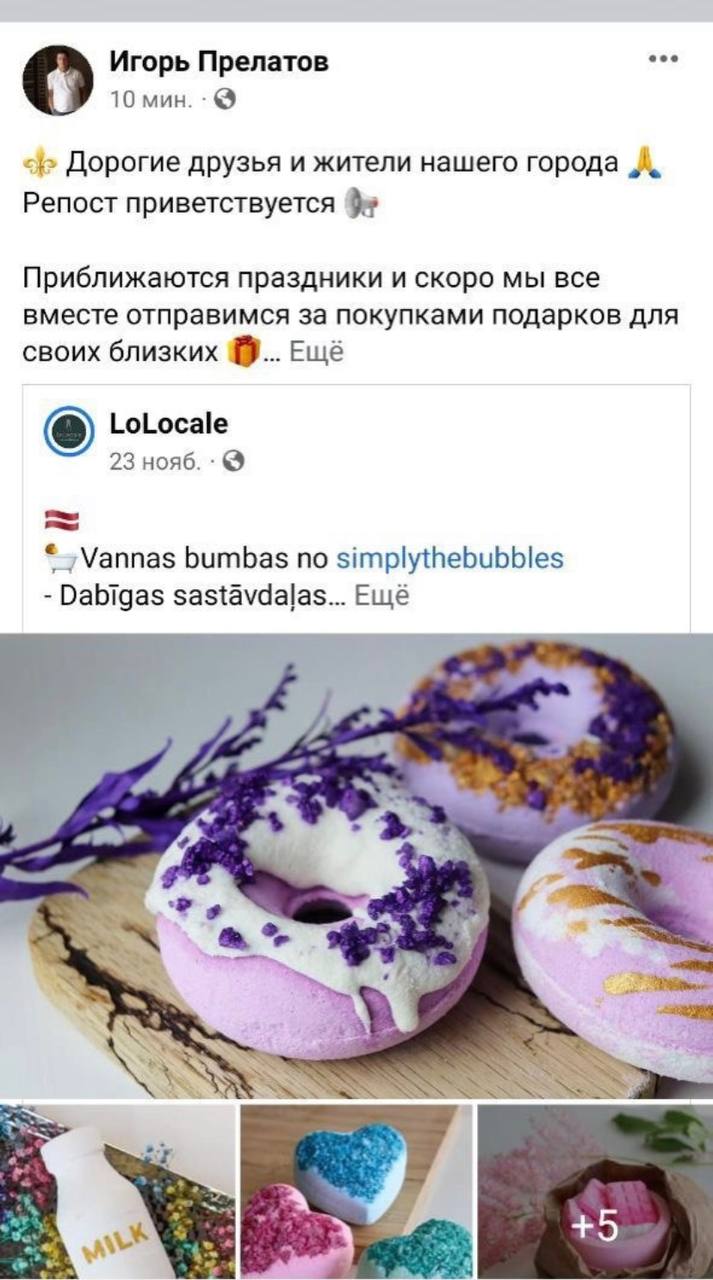Open Игорь Прелатов profile picture
The width and height of the screenshot is (713, 1280).
pos(56,79)
